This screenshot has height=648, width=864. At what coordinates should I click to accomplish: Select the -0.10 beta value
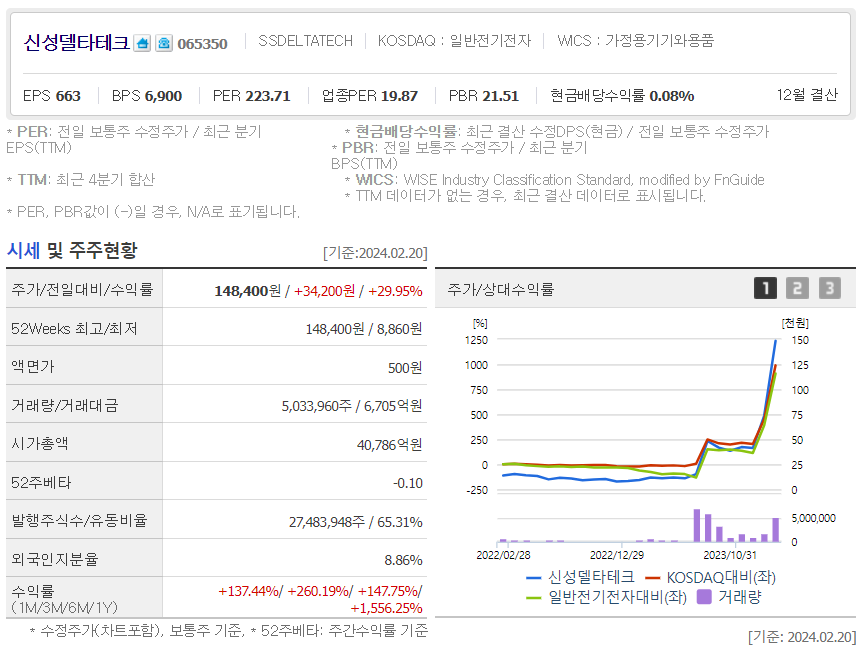click(x=408, y=483)
